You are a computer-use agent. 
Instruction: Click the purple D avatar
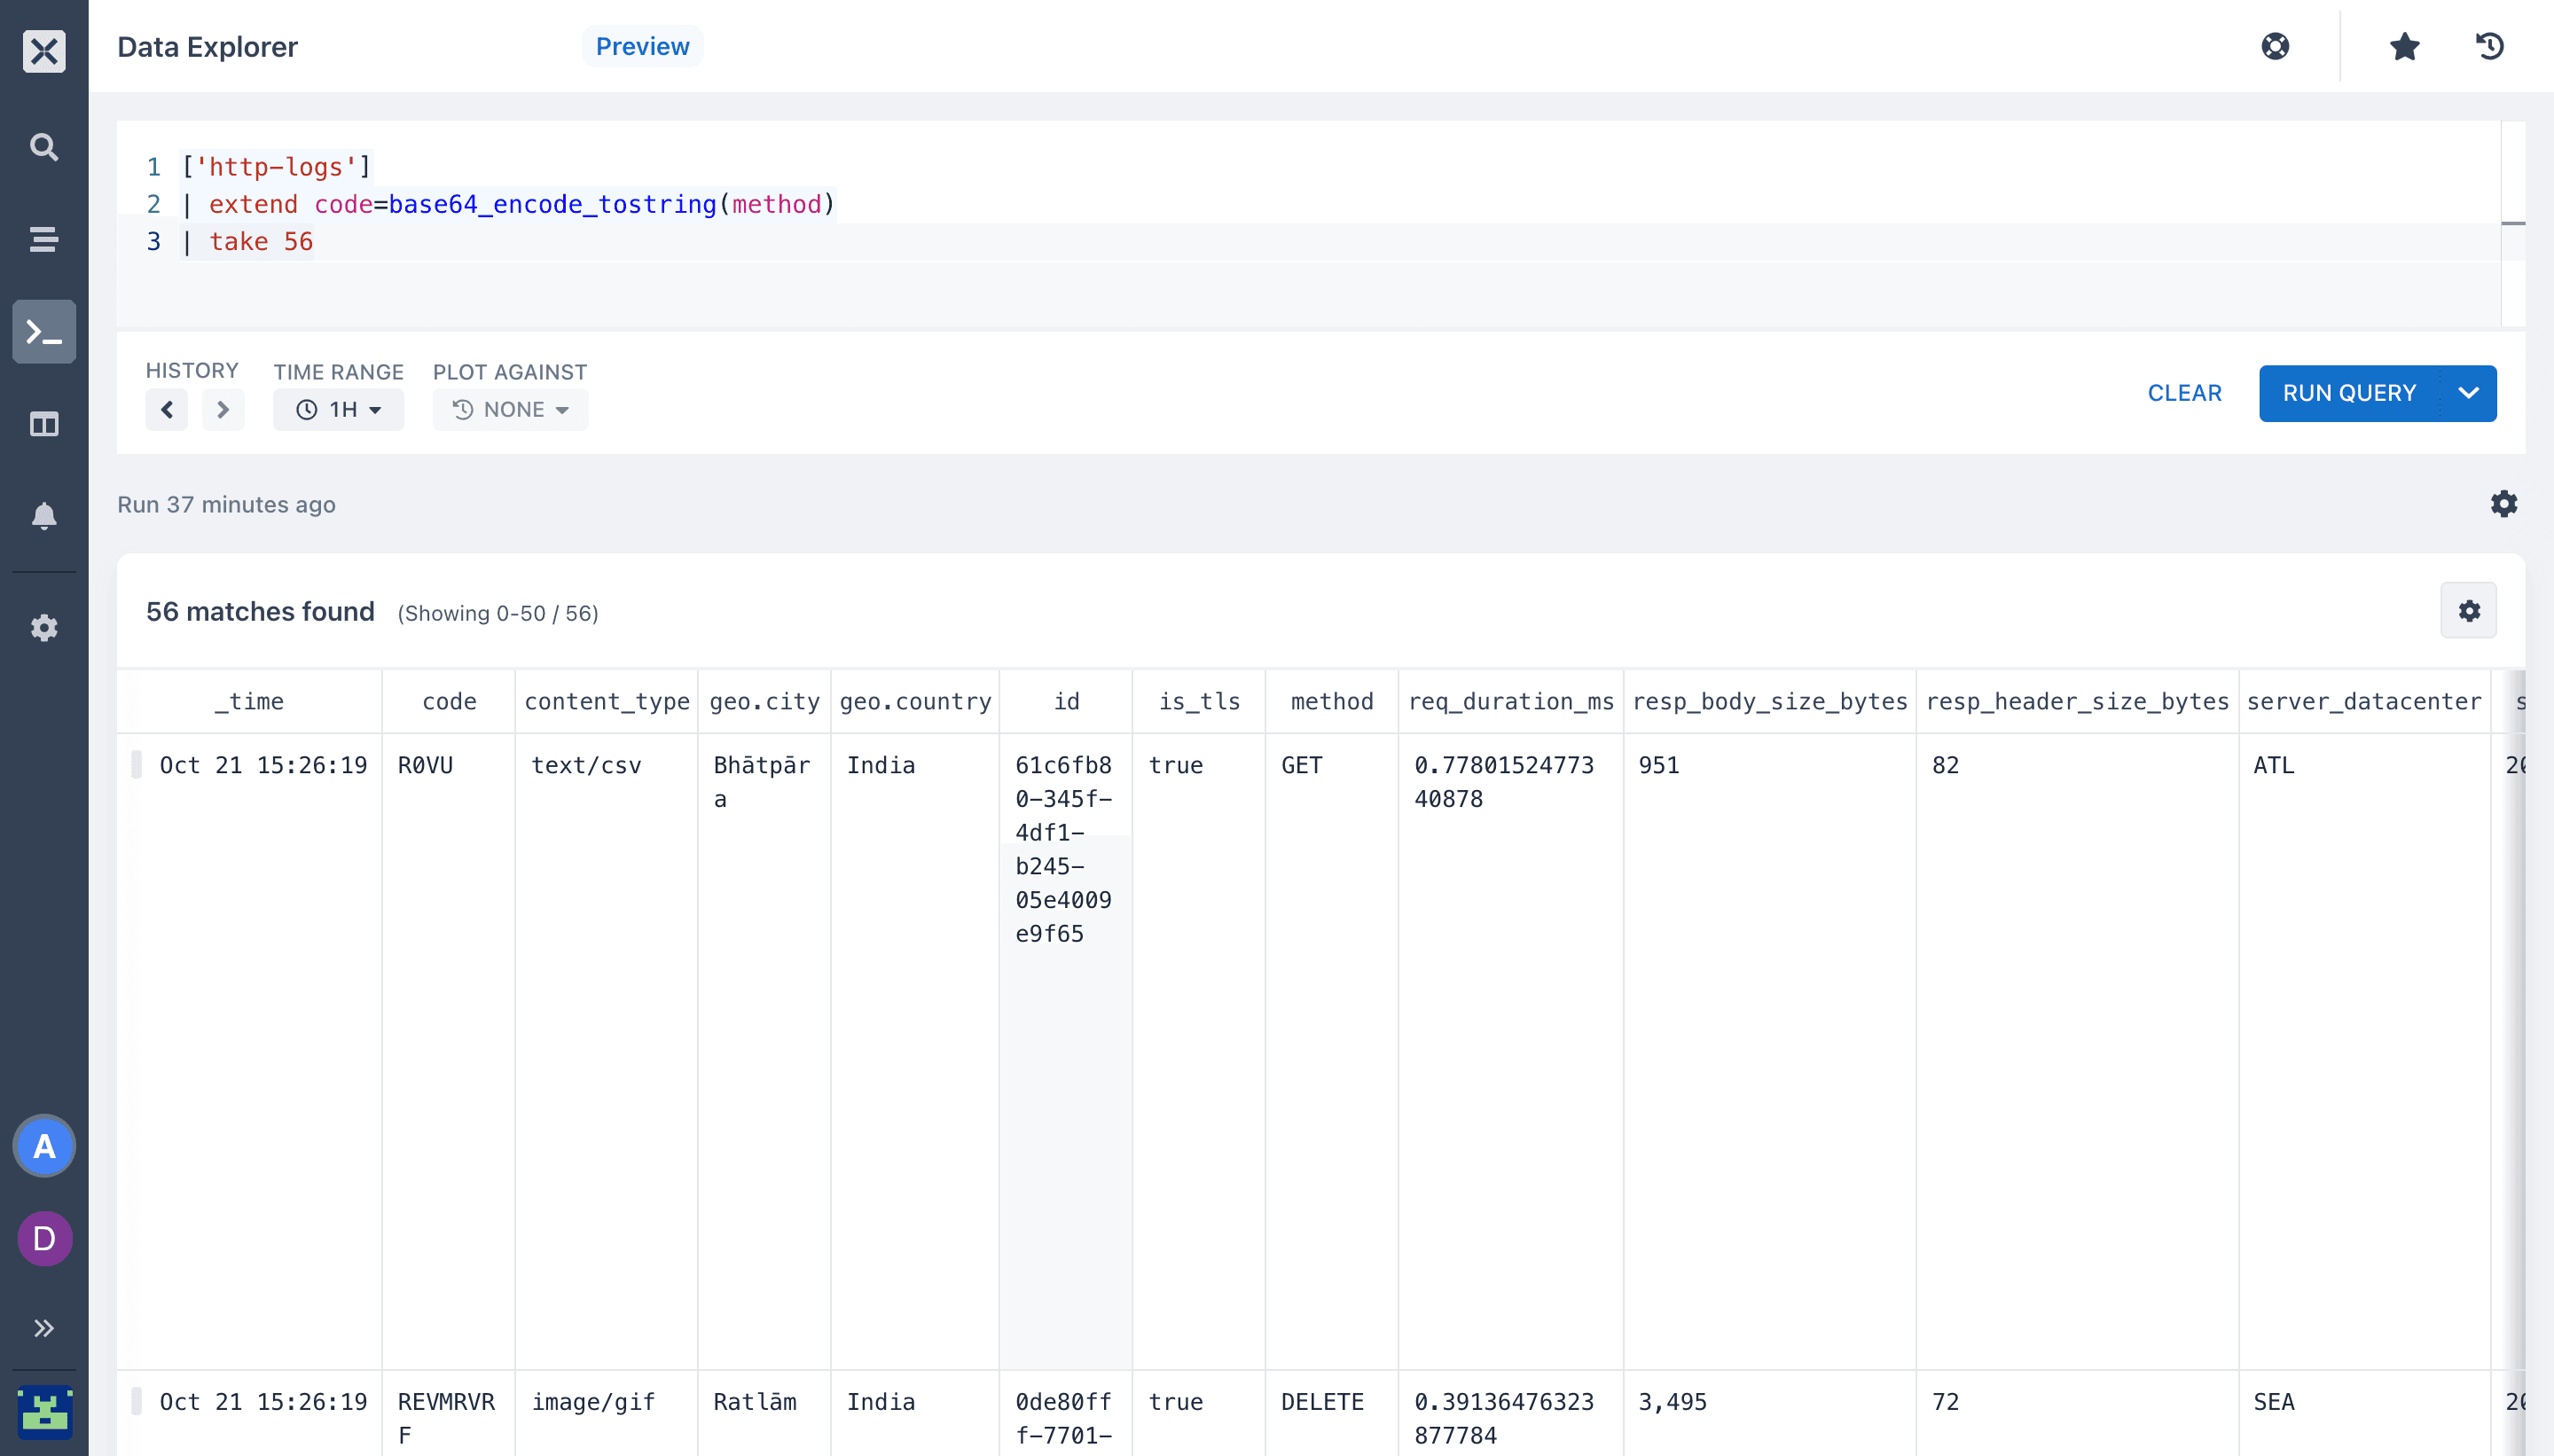pos(44,1239)
